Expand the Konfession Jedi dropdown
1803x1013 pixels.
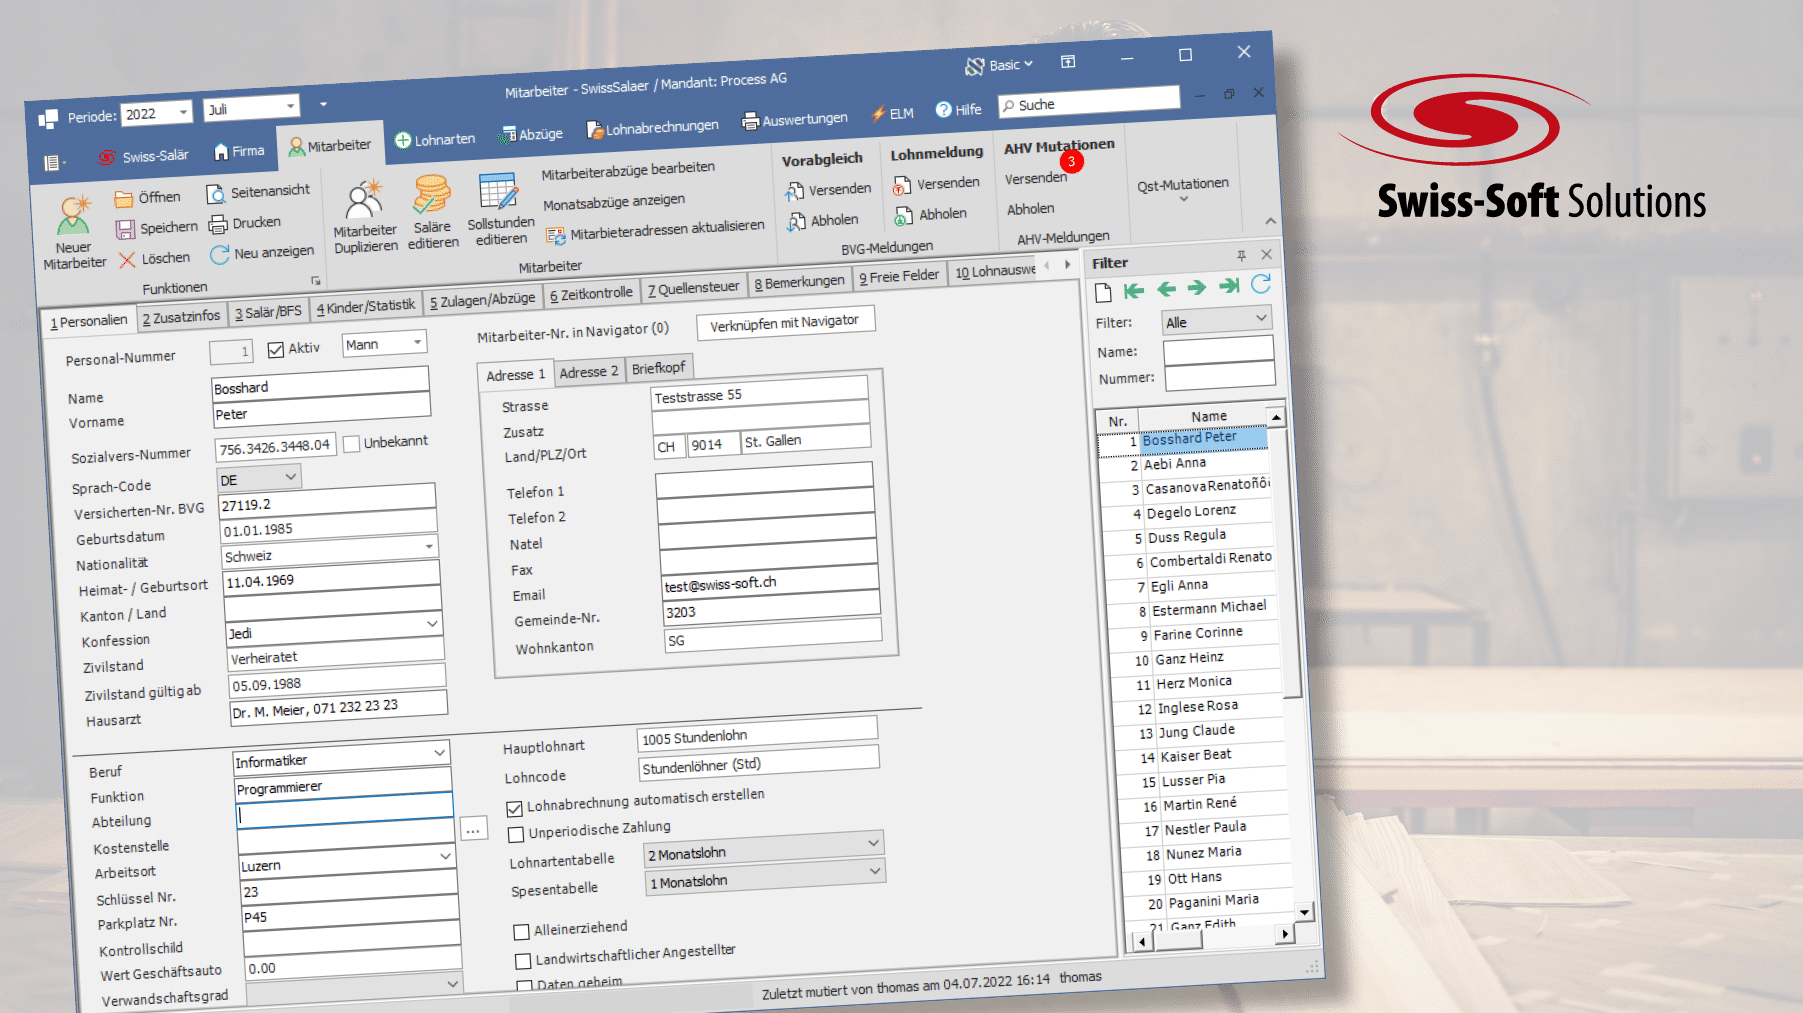coord(433,623)
